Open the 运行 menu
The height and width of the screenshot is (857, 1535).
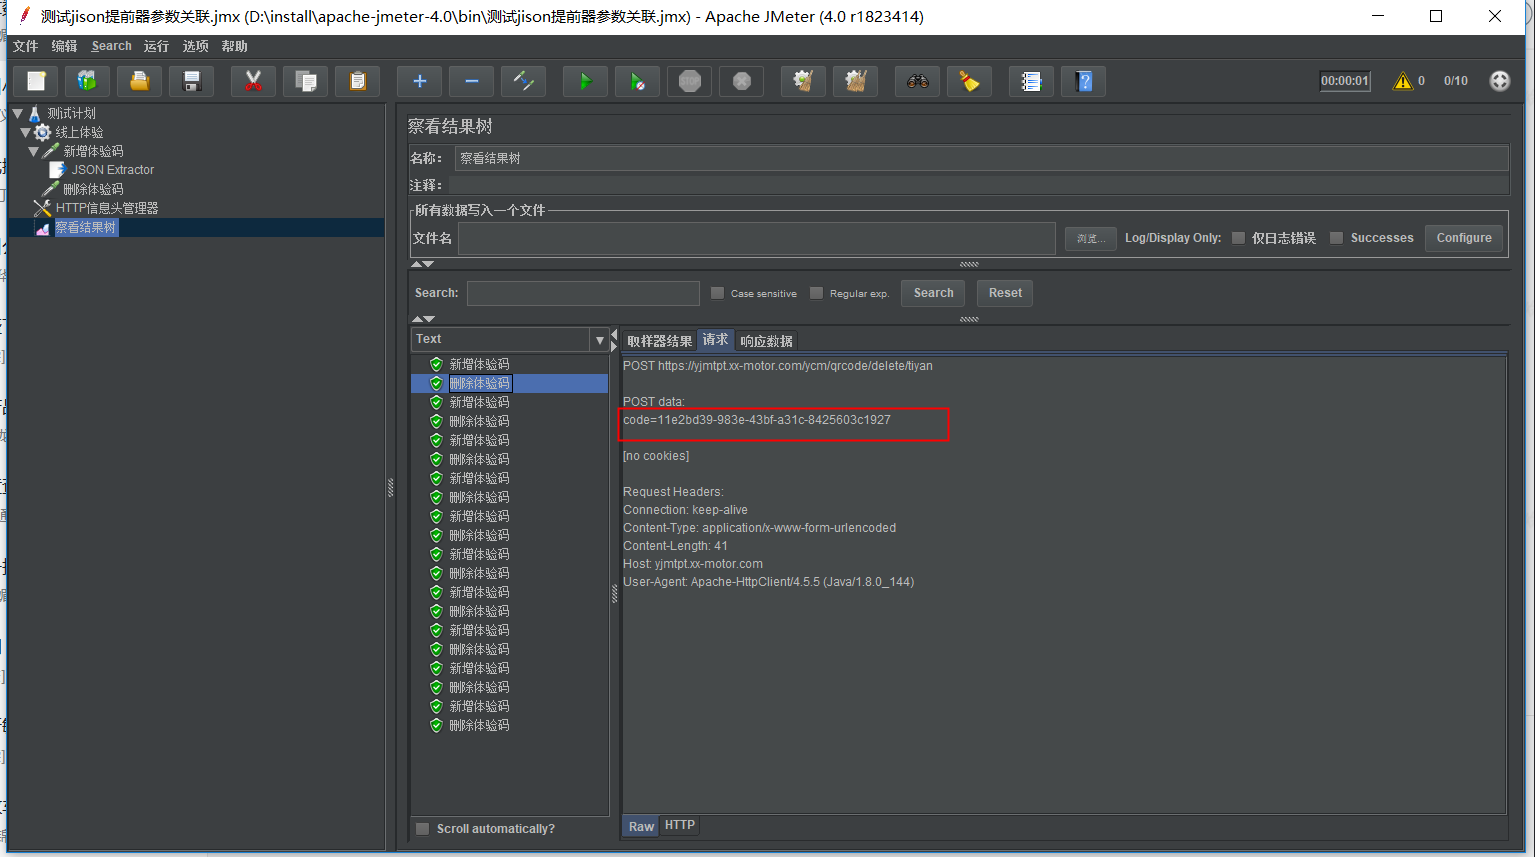point(156,46)
